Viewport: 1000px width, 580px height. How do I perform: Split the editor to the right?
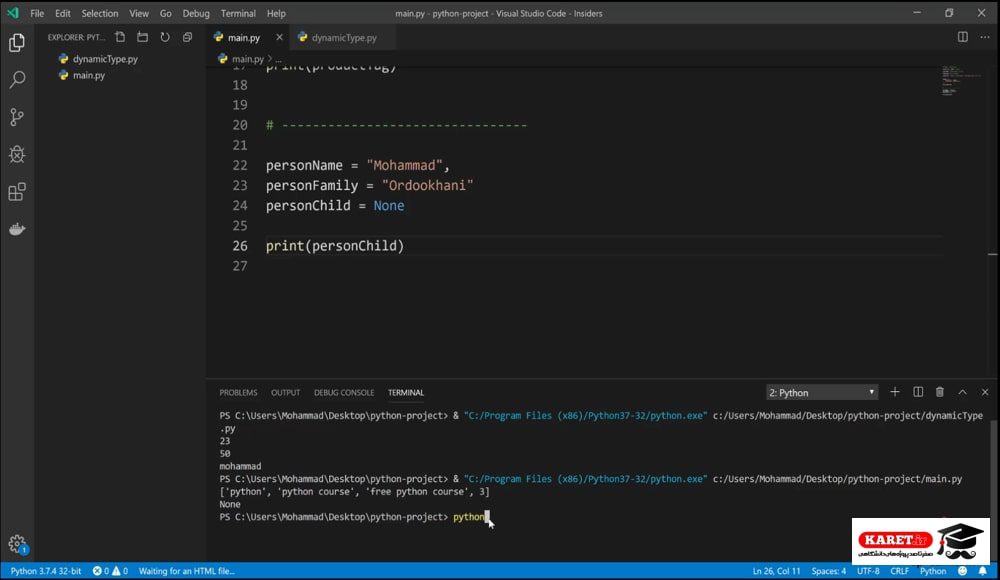coord(962,37)
